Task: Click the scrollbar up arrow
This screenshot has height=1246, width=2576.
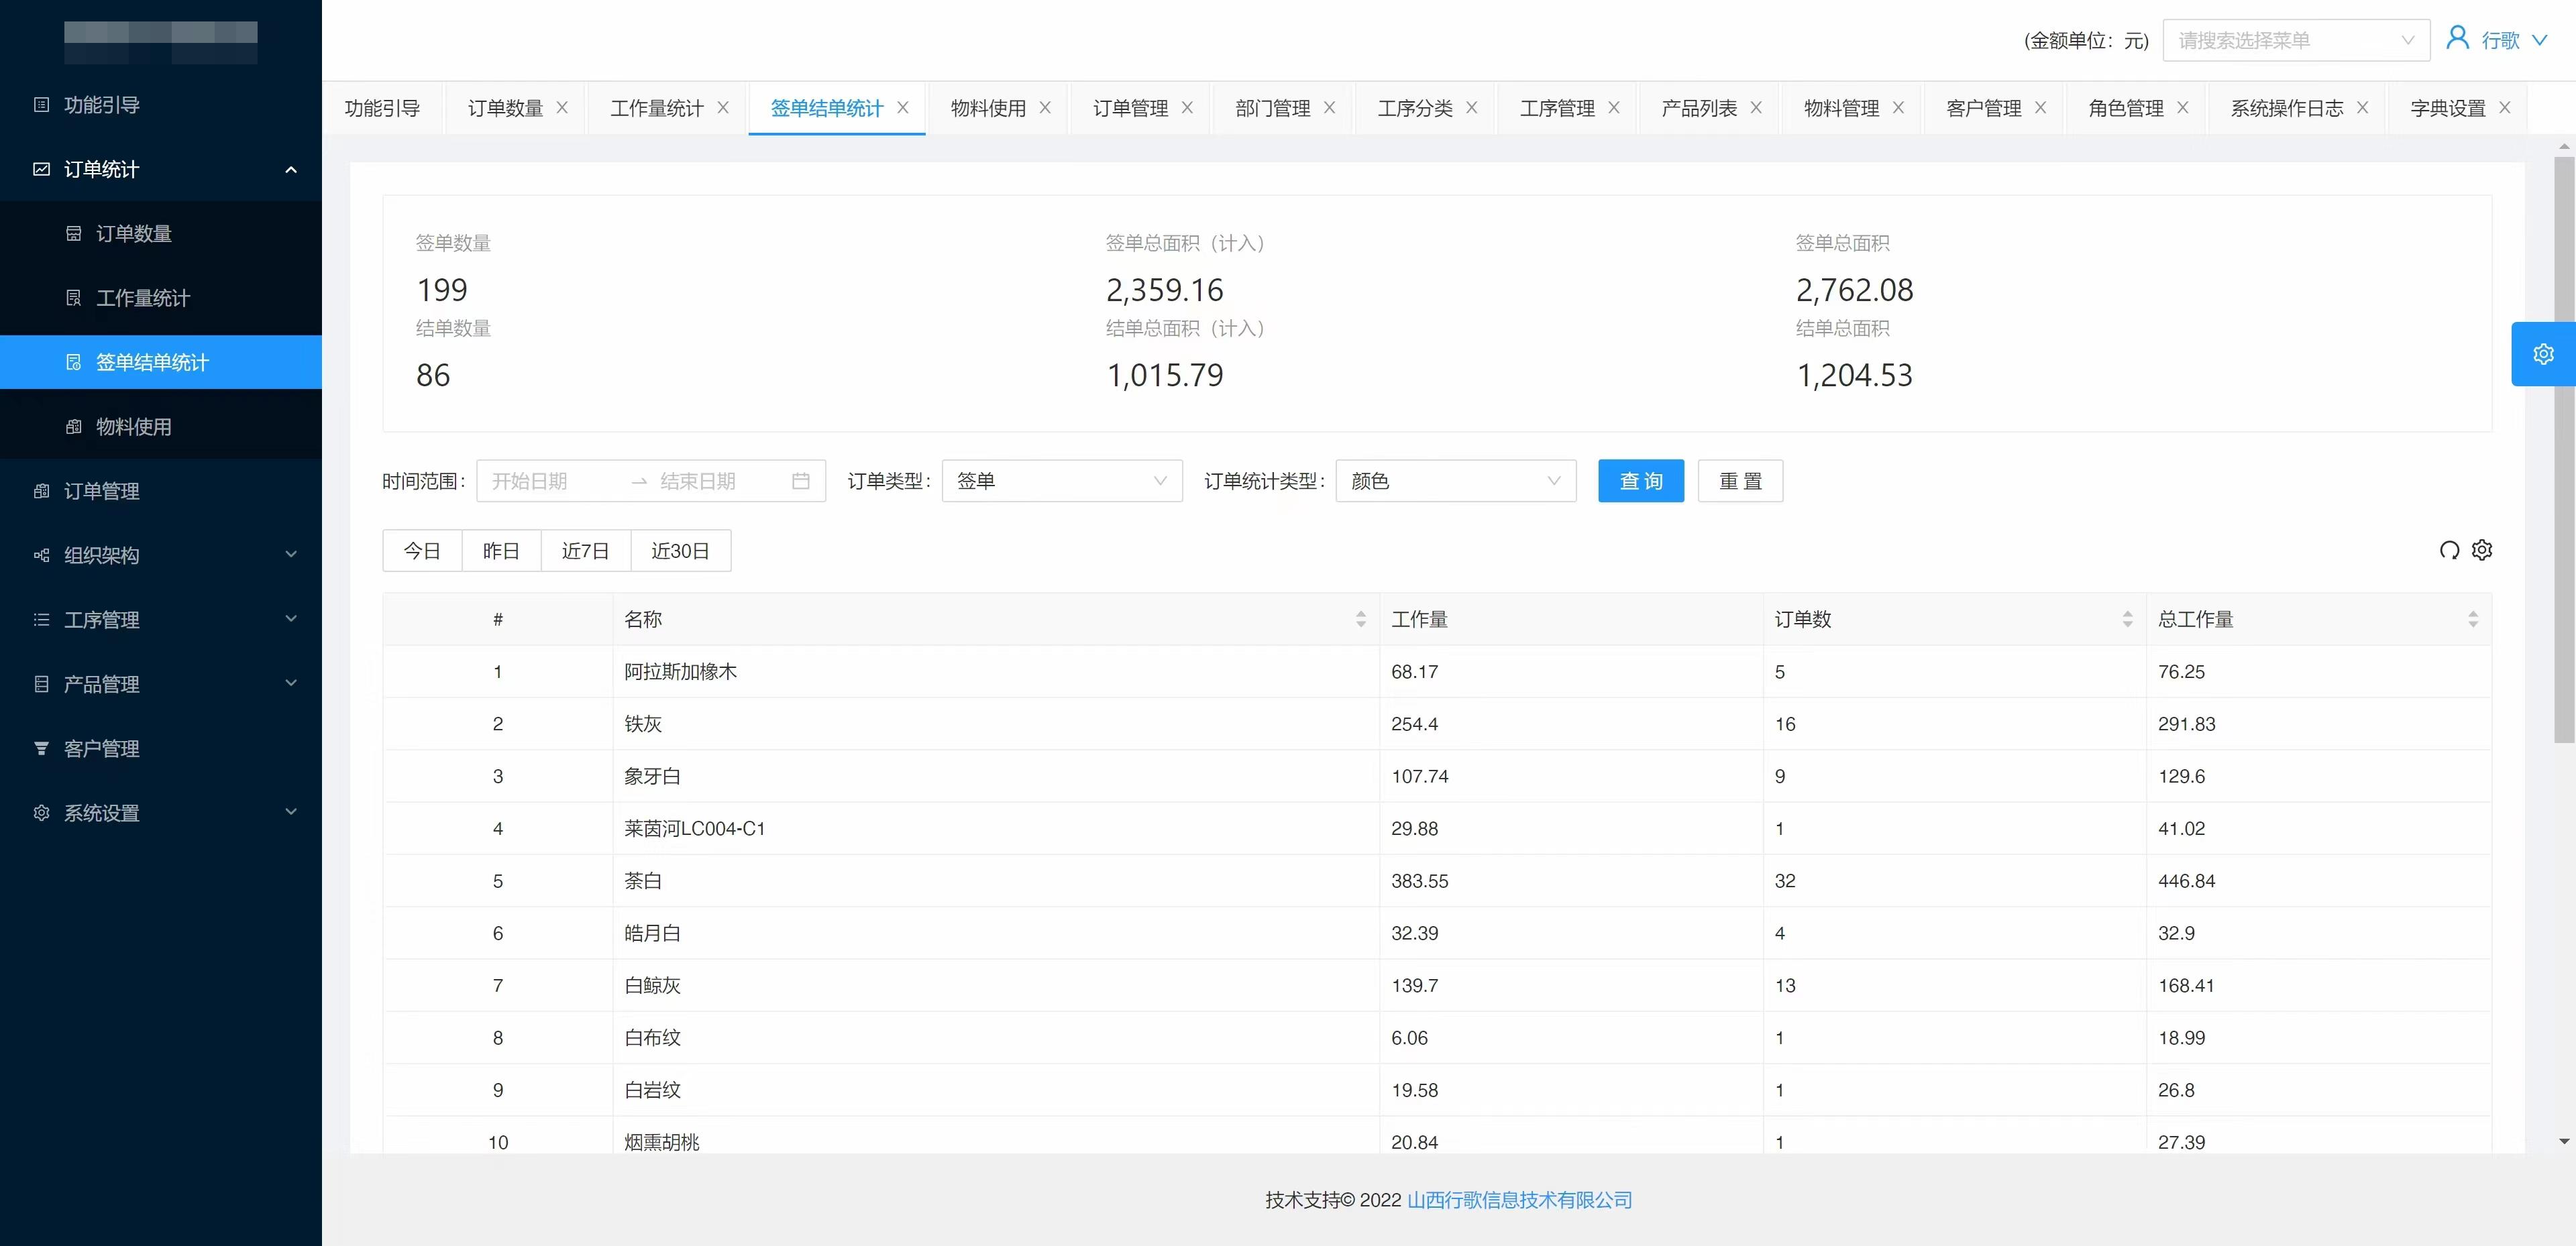Action: coord(2564,147)
